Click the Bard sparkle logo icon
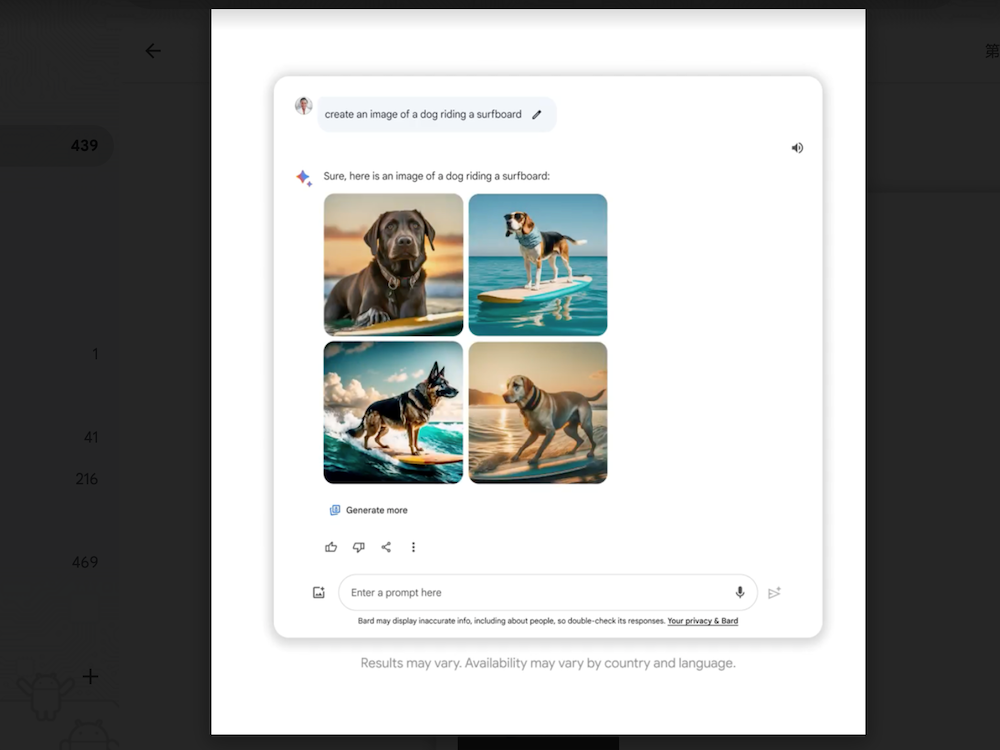1000x750 pixels. coord(303,177)
